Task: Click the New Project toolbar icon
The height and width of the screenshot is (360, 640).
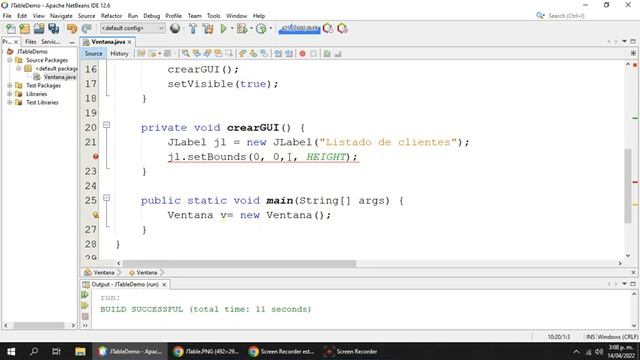Action: 24,29
